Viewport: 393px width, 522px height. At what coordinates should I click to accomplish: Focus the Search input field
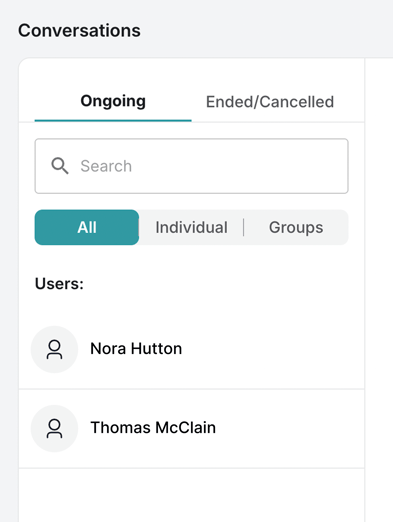point(191,166)
